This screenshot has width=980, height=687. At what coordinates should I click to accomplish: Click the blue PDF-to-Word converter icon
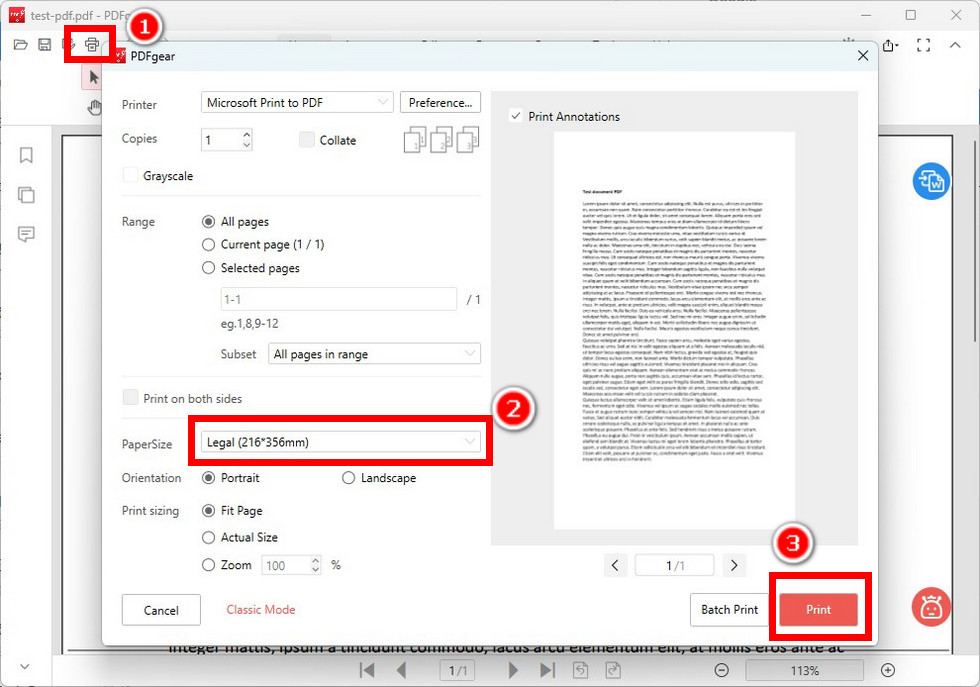931,181
